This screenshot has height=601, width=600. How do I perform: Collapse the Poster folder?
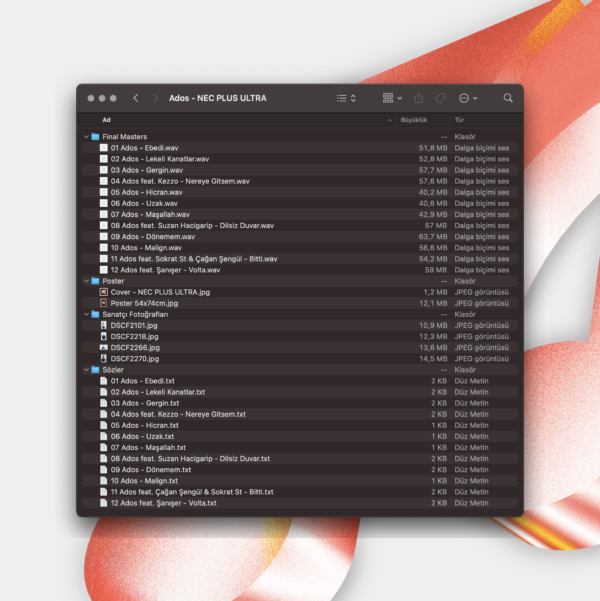click(x=86, y=281)
